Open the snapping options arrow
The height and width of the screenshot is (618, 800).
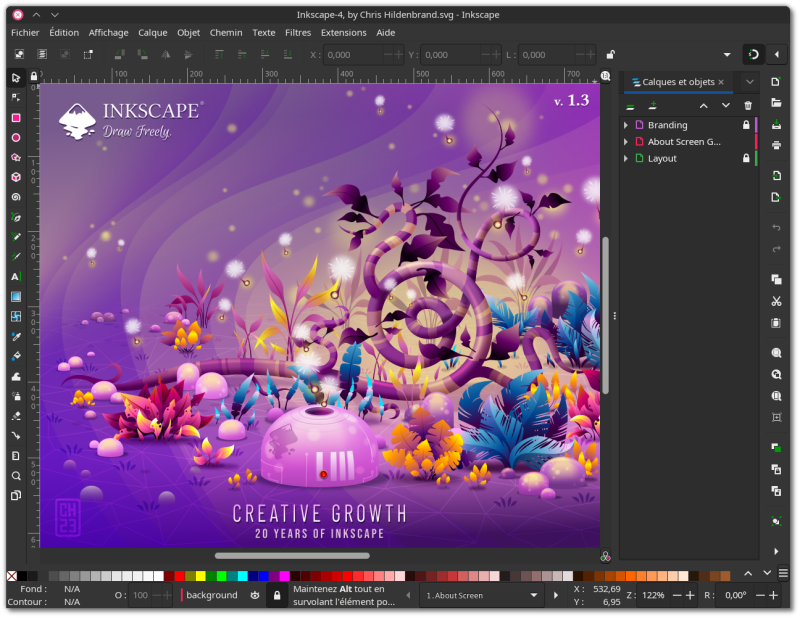[x=777, y=55]
